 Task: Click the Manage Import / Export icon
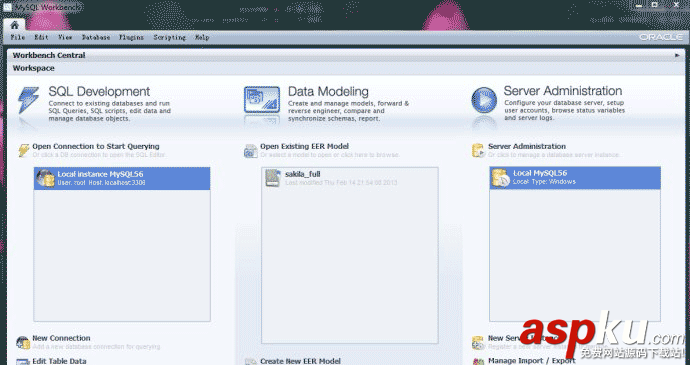pyautogui.click(x=478, y=362)
